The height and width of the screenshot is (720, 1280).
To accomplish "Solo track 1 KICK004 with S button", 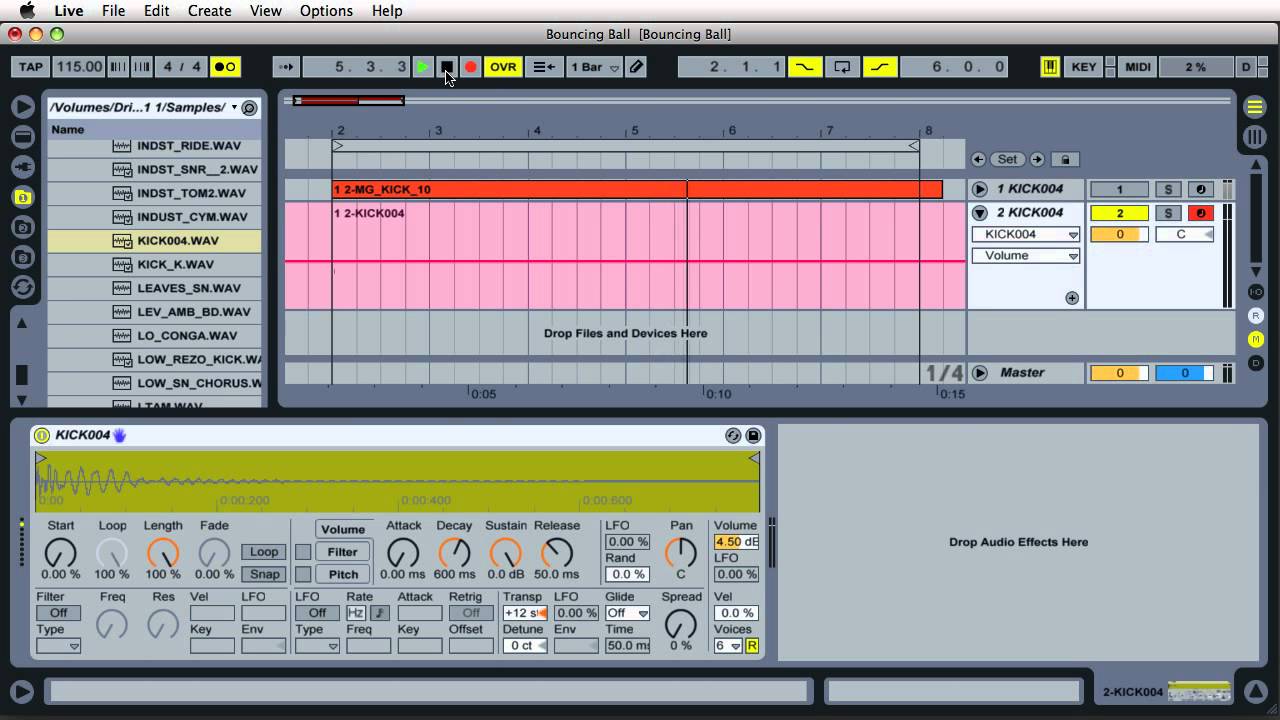I will tap(1167, 189).
